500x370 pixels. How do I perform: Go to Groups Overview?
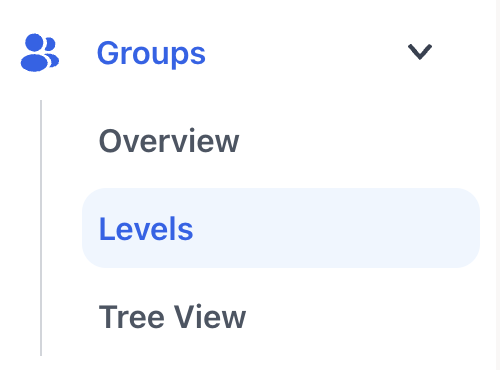169,141
